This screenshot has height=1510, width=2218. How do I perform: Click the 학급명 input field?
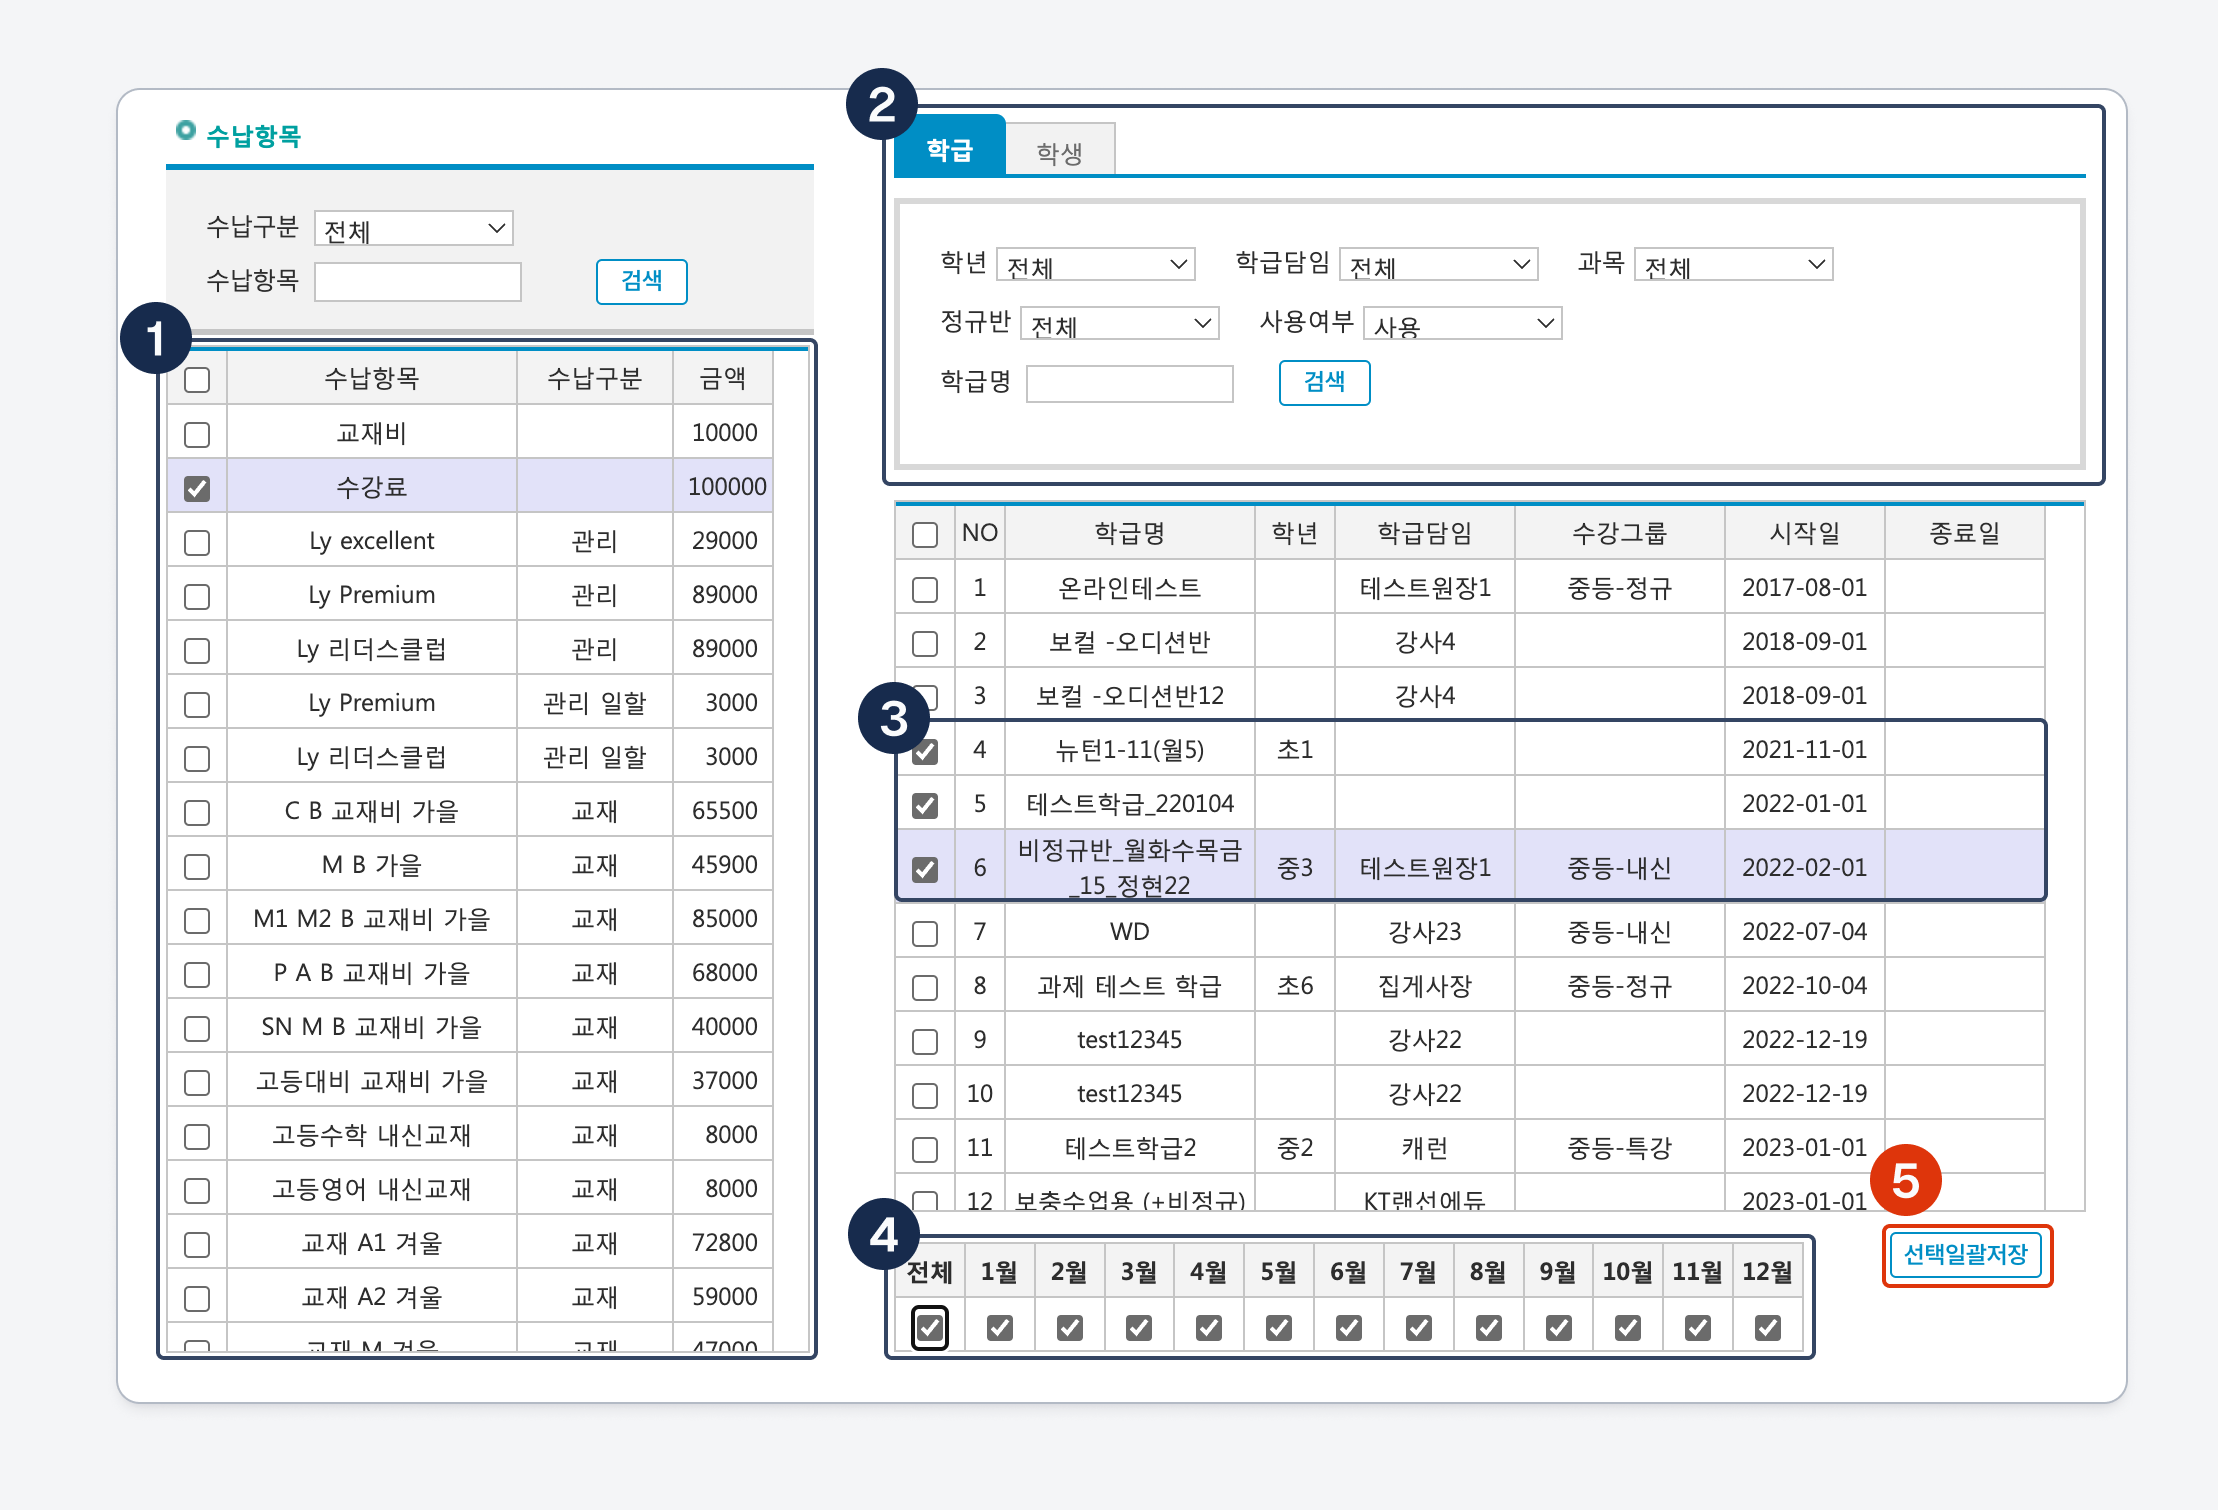[x=1129, y=383]
